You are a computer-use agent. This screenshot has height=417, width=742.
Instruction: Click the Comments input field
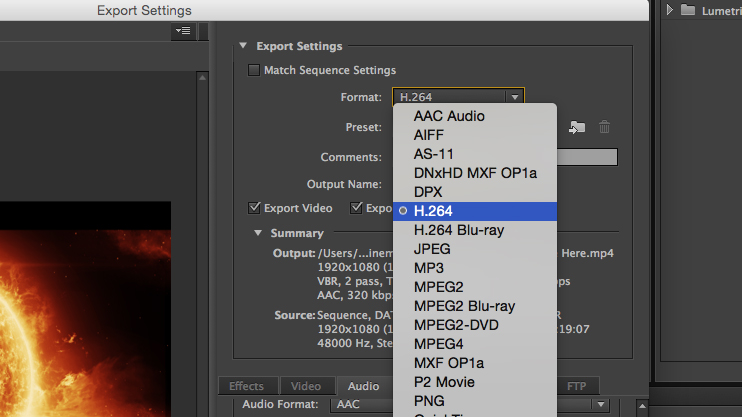click(587, 157)
